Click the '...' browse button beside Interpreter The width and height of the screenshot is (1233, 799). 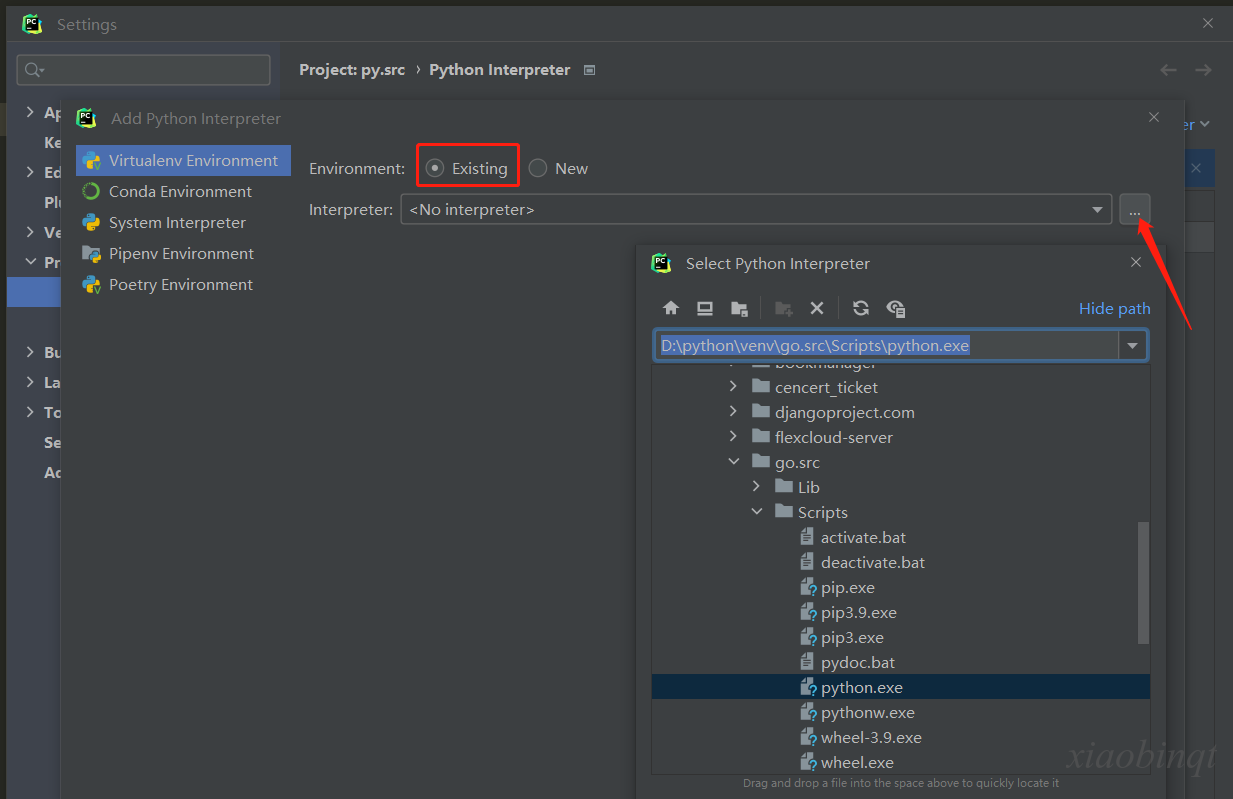click(x=1135, y=210)
